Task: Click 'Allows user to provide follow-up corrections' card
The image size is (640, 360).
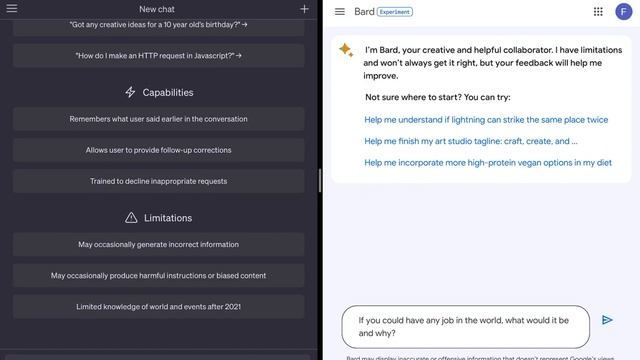Action: click(x=158, y=150)
